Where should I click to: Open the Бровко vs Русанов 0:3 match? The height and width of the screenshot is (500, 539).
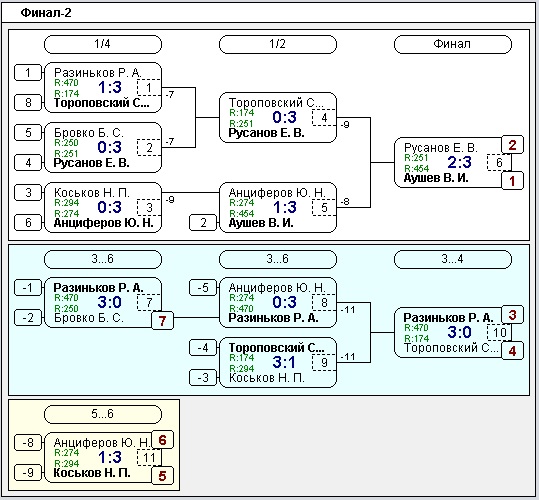tap(103, 147)
